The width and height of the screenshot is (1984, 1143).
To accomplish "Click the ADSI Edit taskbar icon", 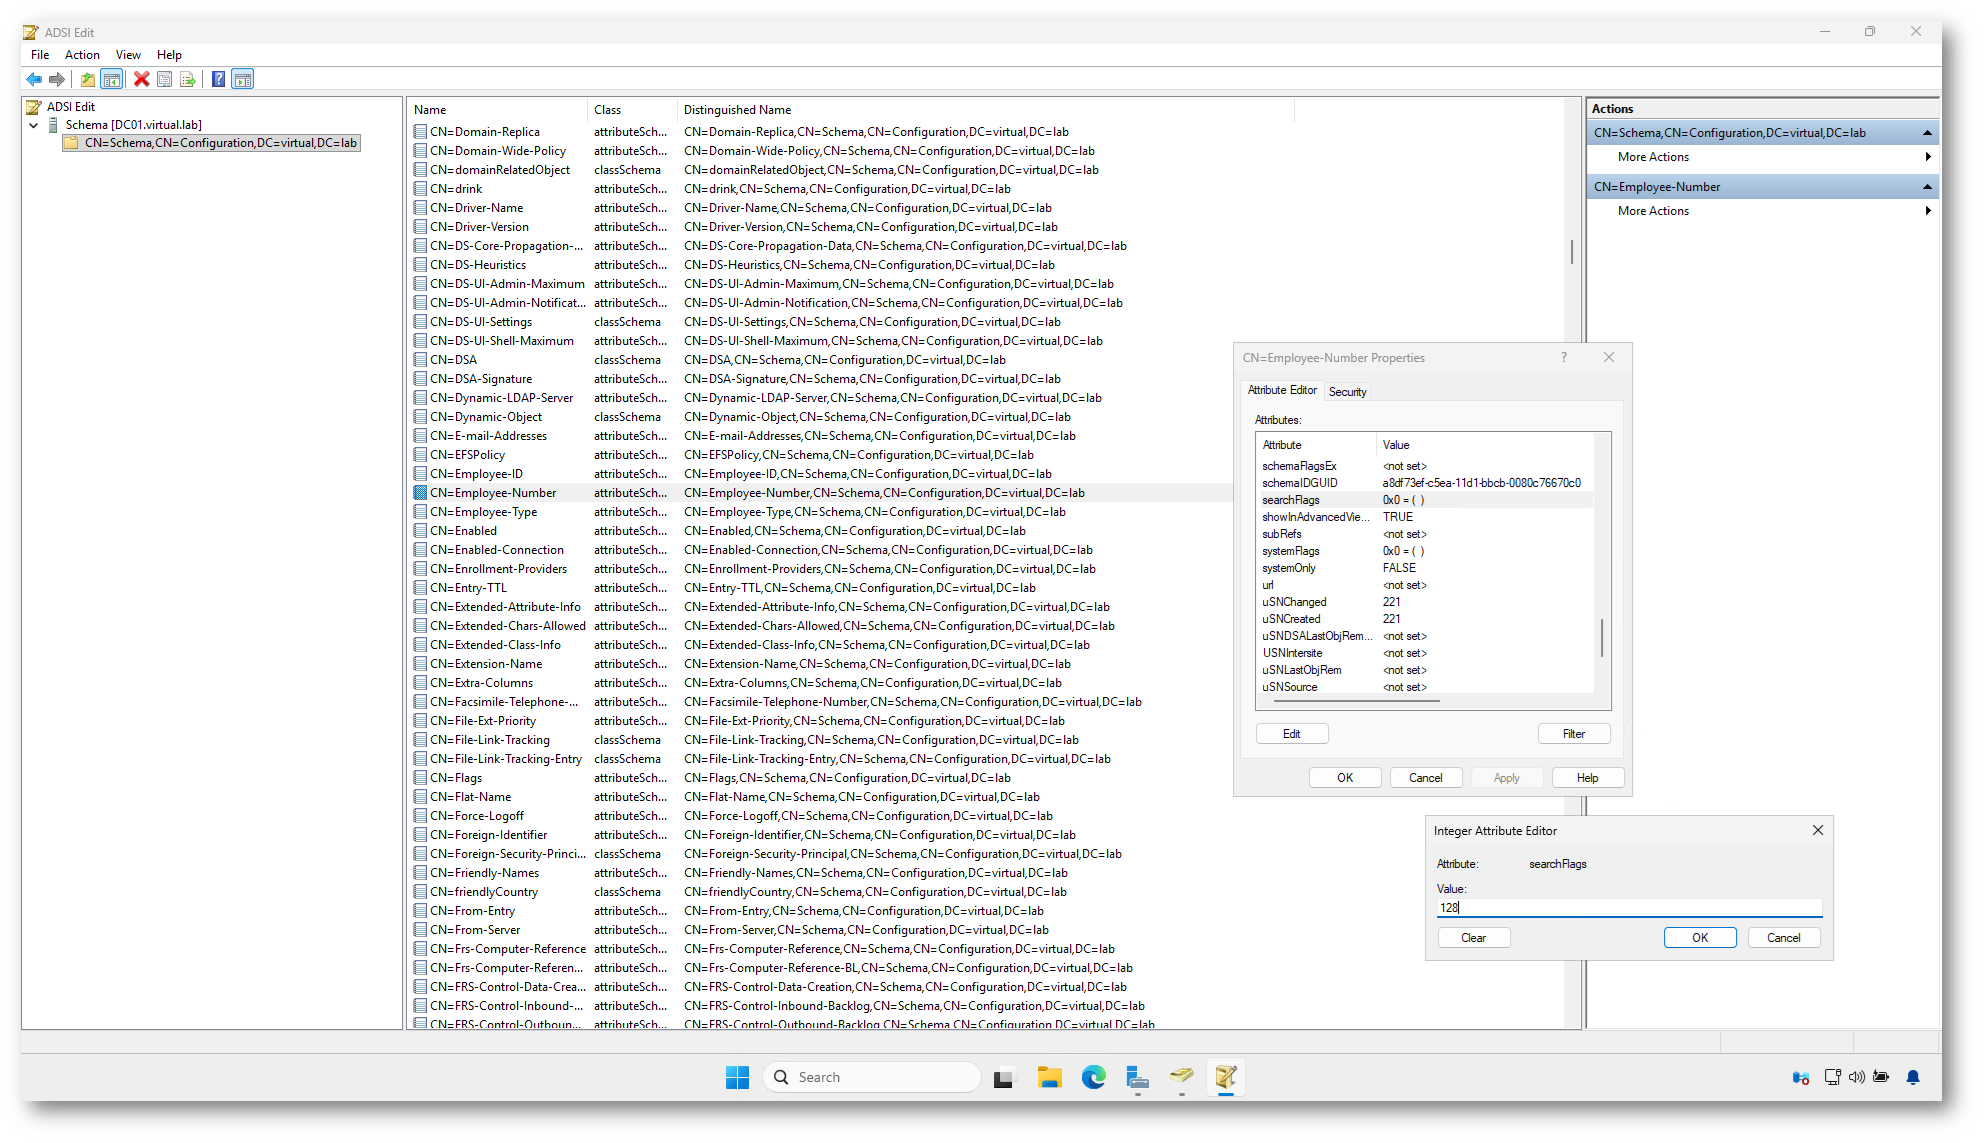I will click(x=1226, y=1077).
